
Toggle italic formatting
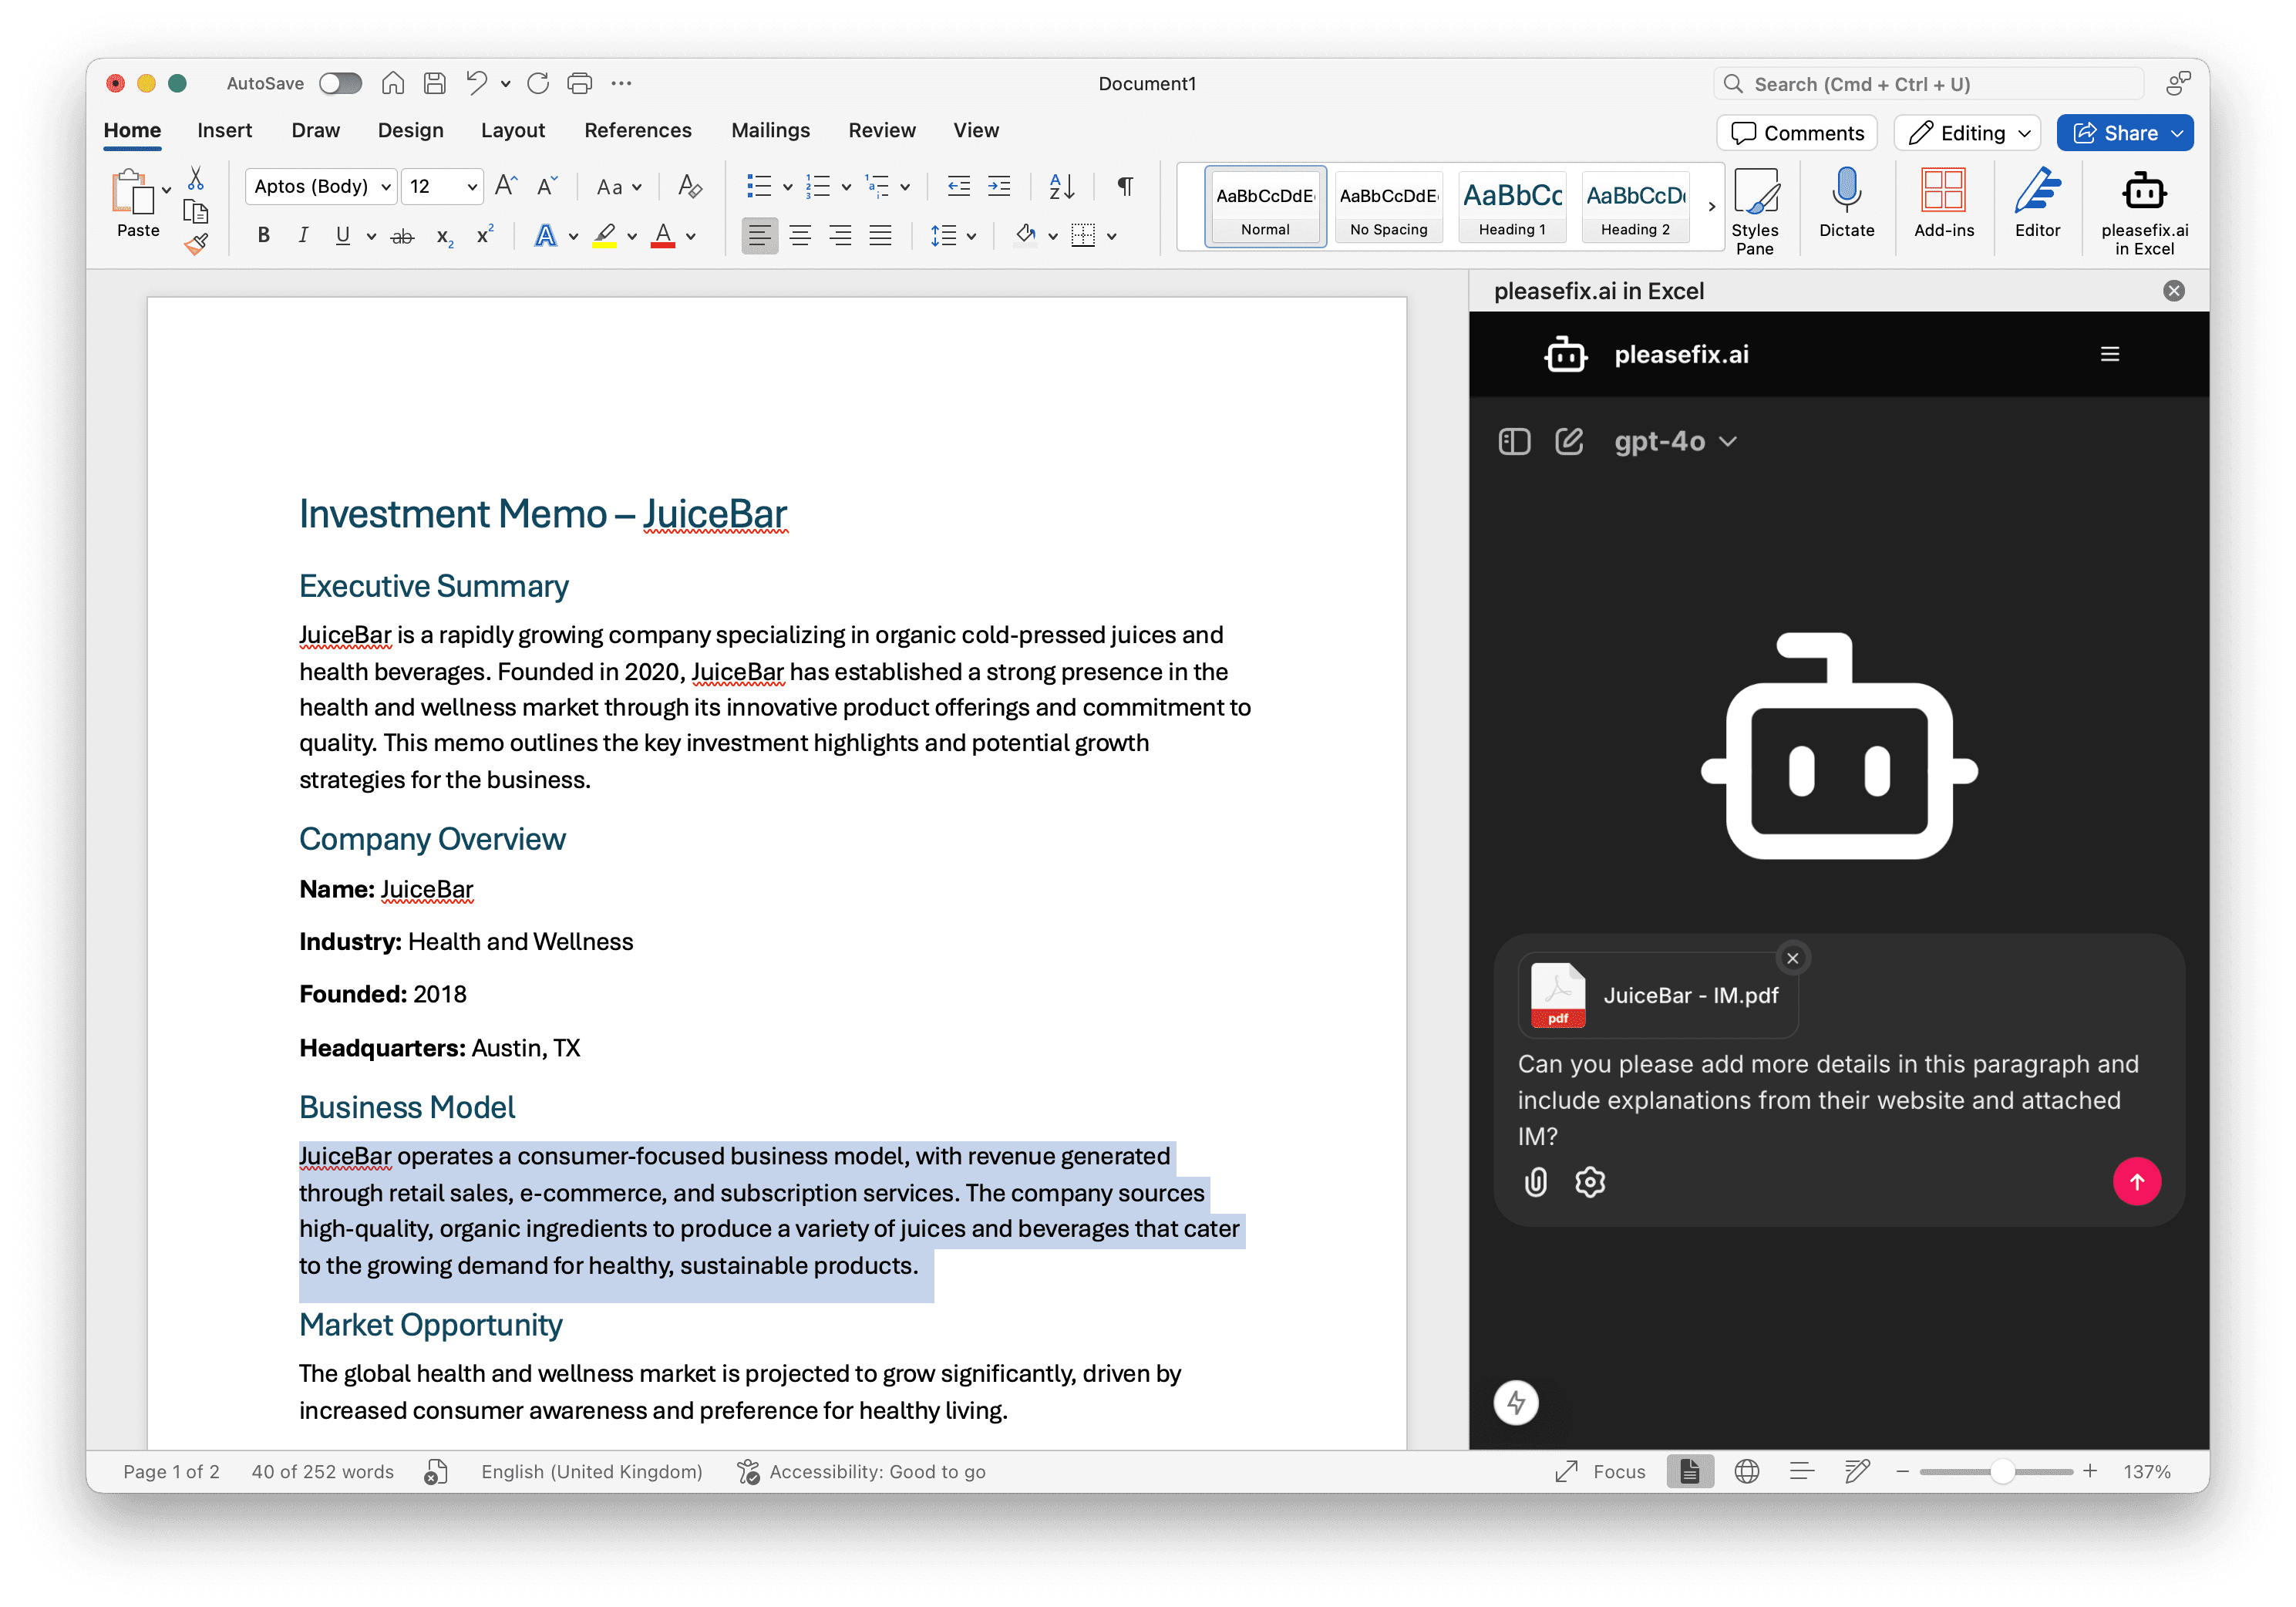(x=302, y=235)
